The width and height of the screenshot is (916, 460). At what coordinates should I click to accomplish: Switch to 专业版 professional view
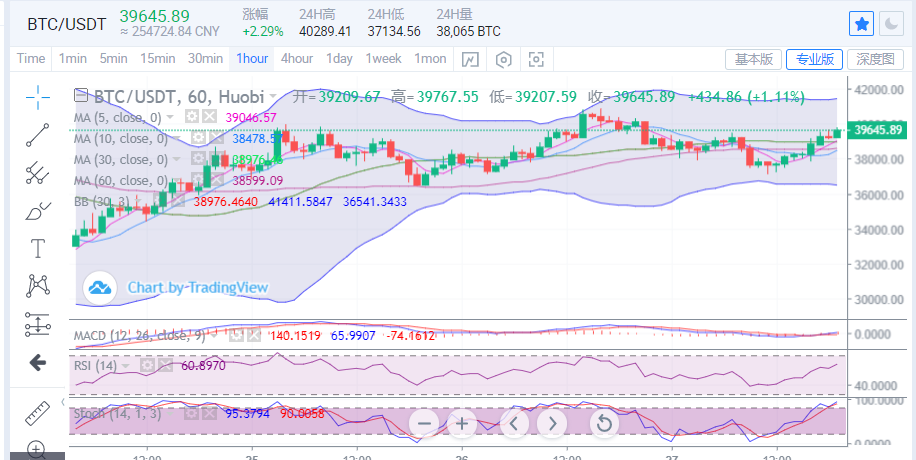click(x=814, y=59)
